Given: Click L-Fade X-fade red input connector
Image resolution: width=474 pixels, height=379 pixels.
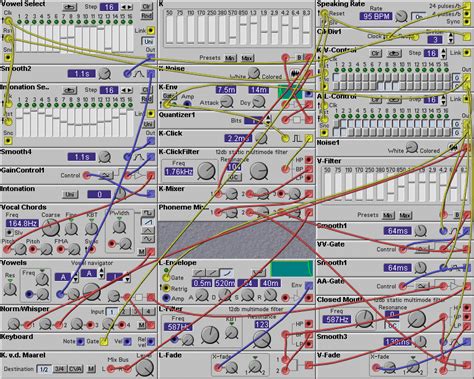Looking at the screenshot, I should (x=218, y=368).
